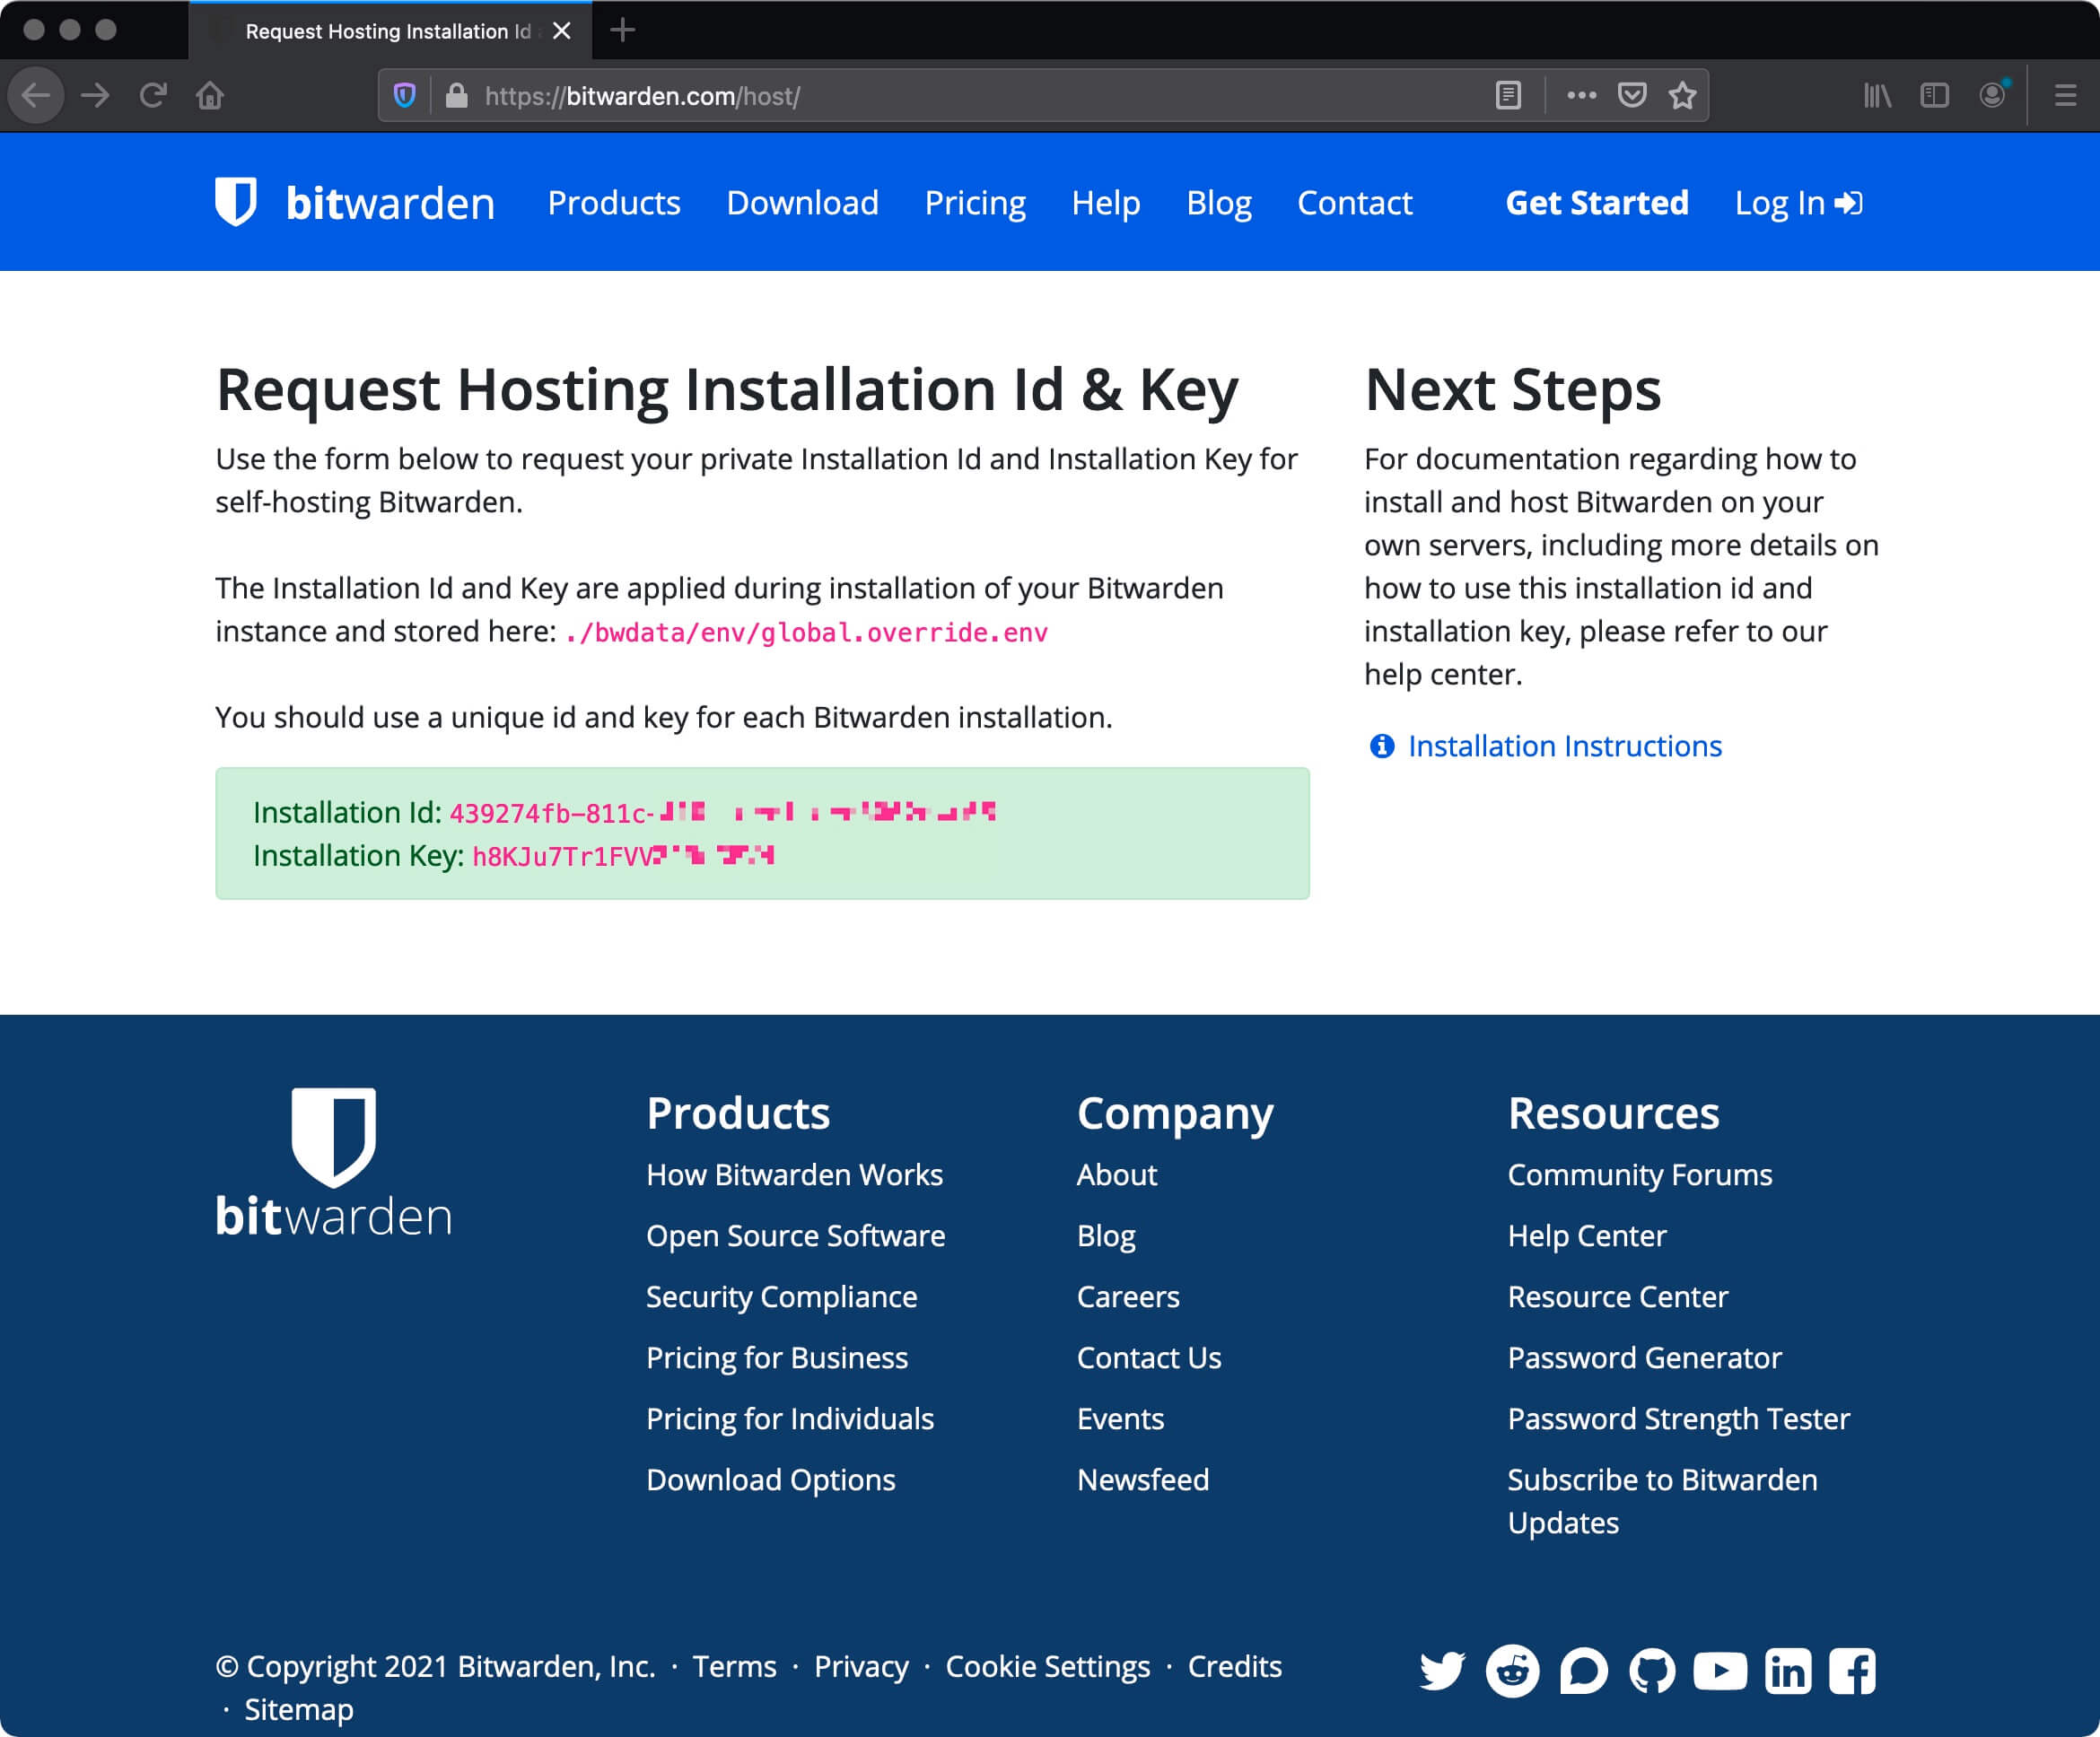Click the padlock site security icon
The image size is (2100, 1737).
pos(457,96)
